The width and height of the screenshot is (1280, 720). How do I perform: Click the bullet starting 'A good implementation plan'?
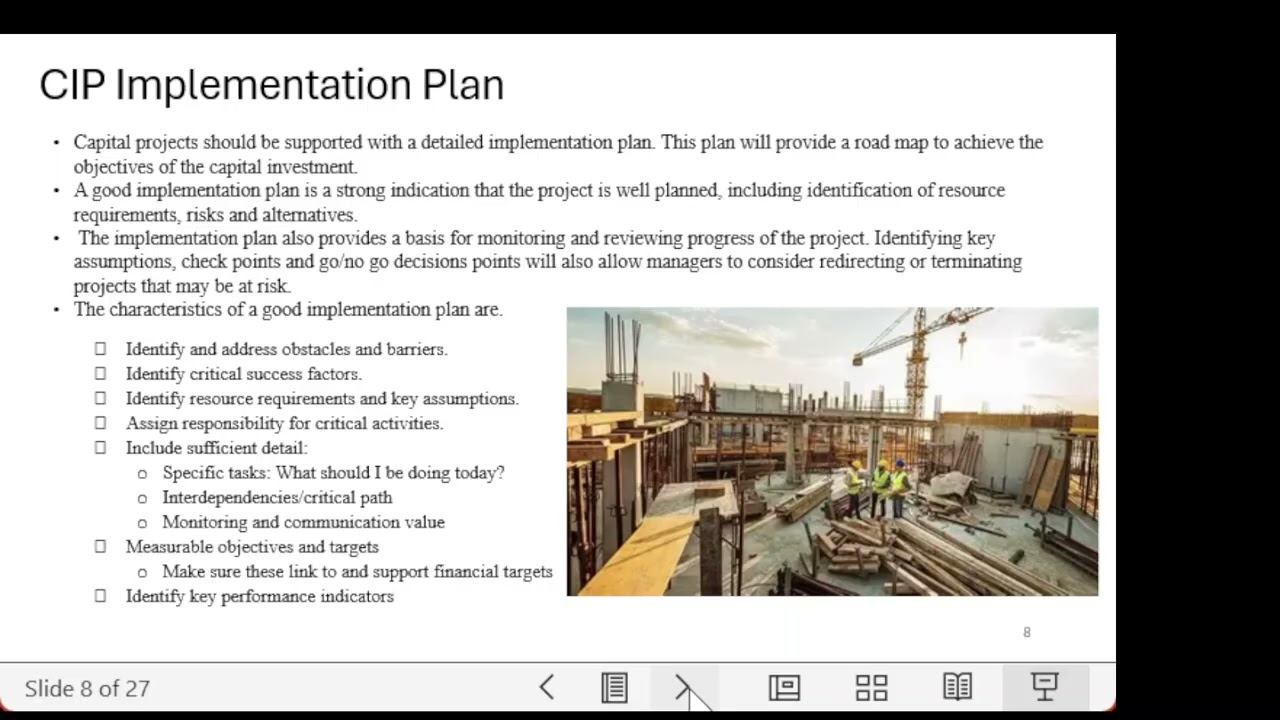click(x=539, y=202)
